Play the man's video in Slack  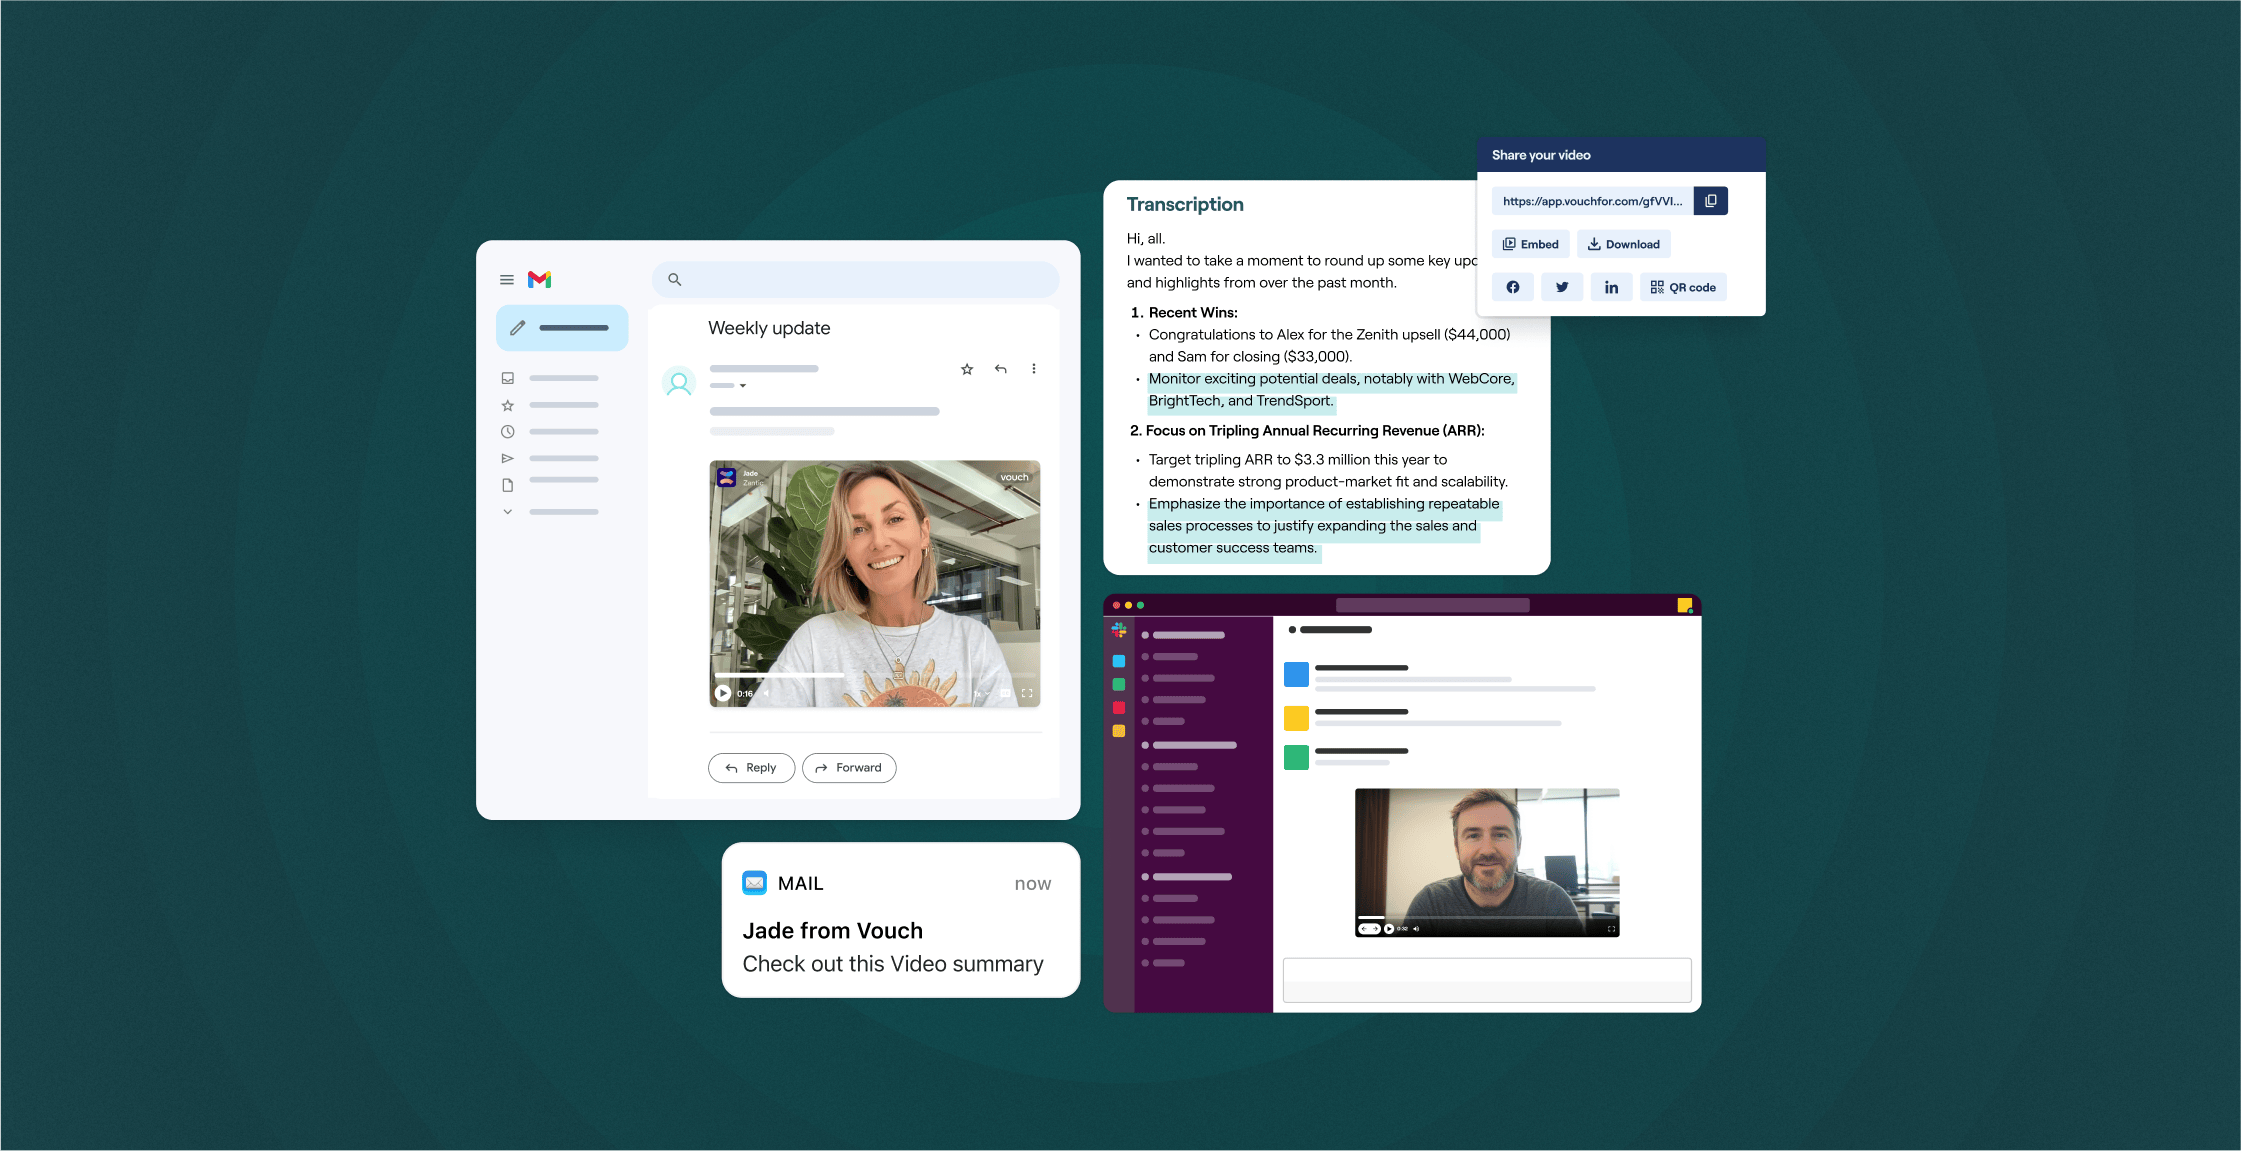[1389, 929]
